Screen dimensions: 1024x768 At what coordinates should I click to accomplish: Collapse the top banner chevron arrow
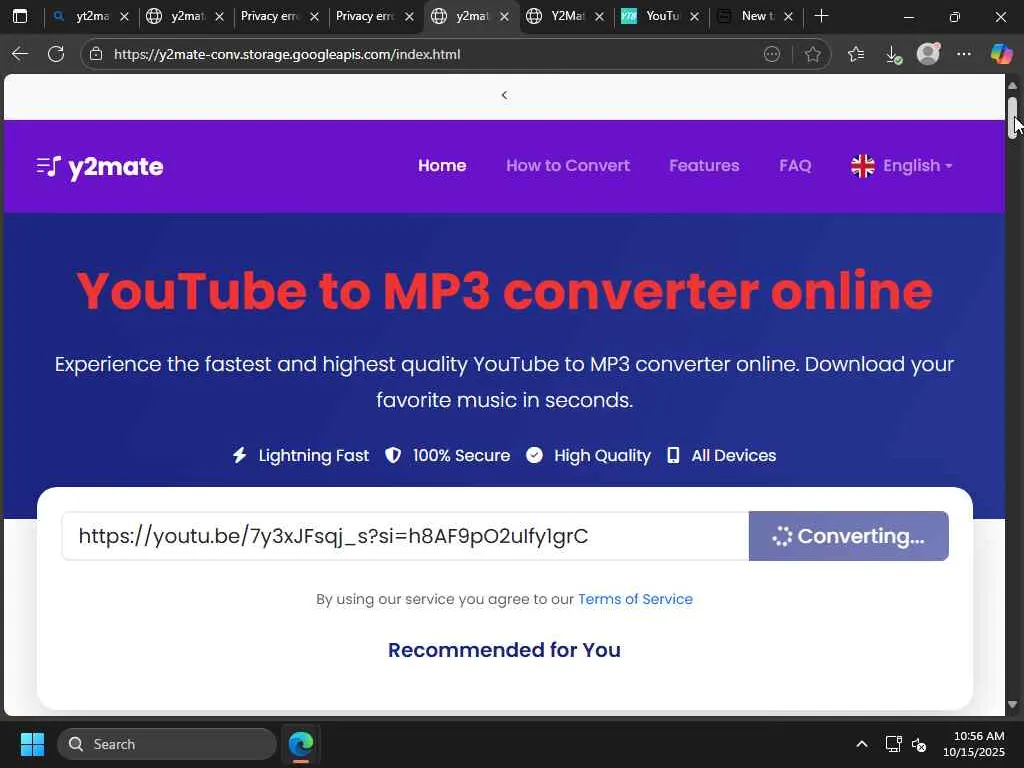click(x=504, y=95)
